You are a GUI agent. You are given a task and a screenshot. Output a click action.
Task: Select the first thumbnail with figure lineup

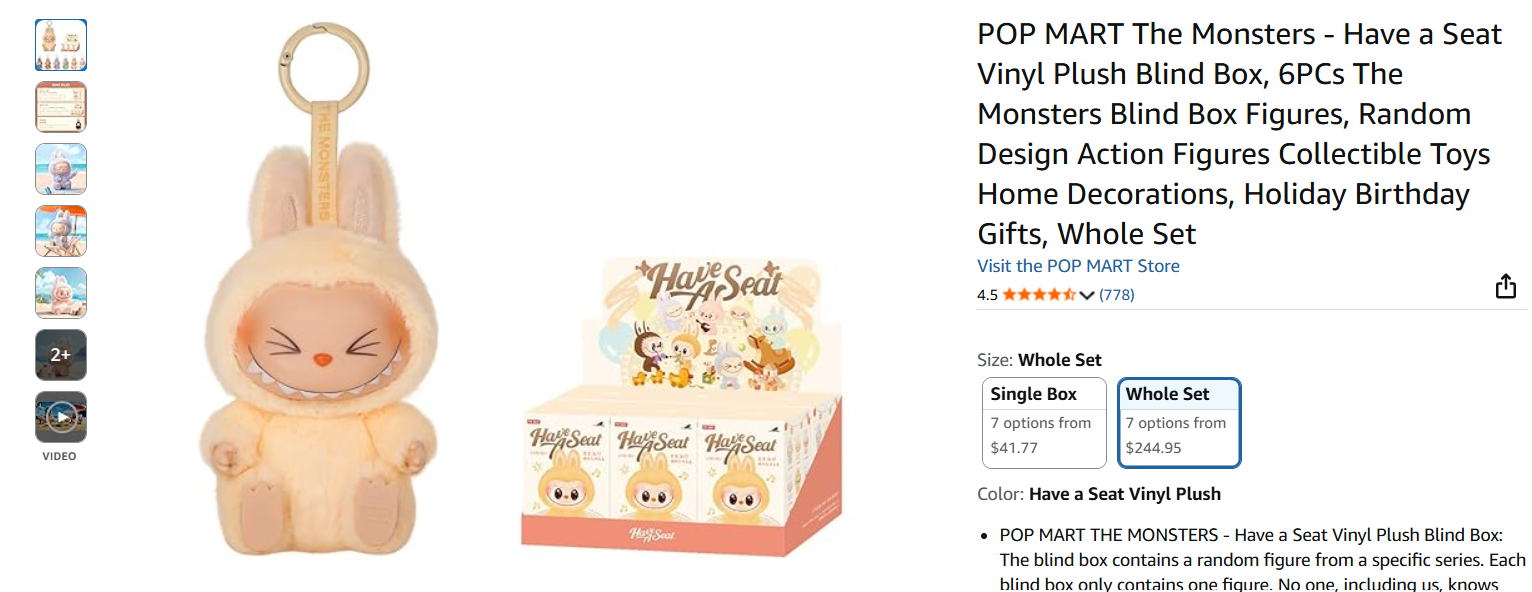click(x=61, y=45)
